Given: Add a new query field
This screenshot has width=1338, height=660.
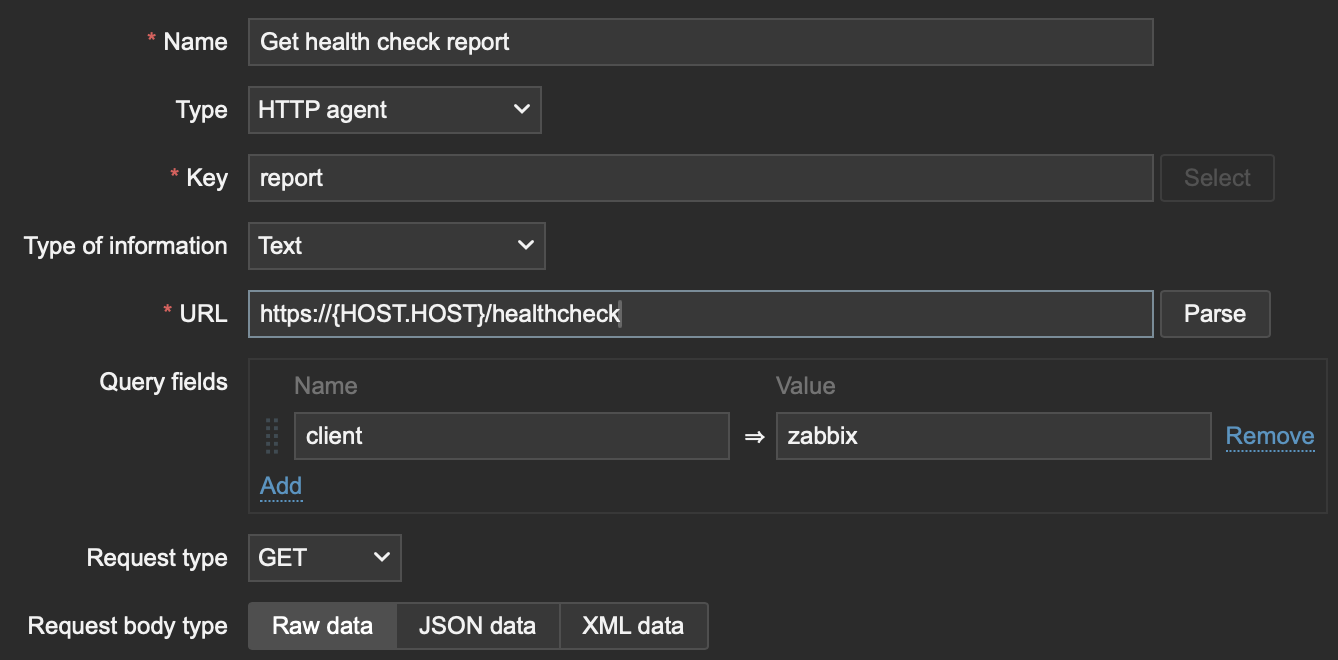Looking at the screenshot, I should (x=281, y=486).
